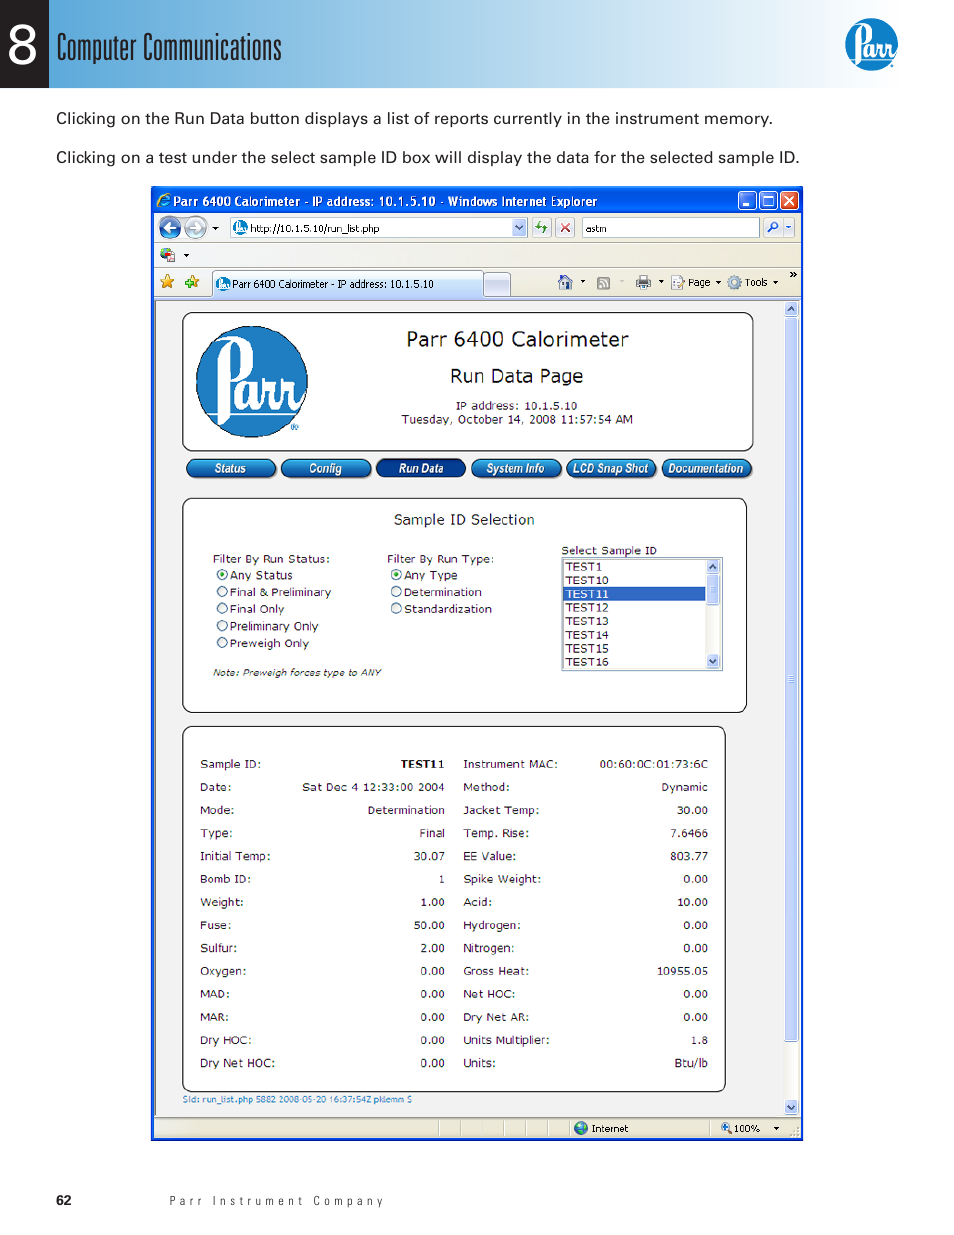Select TEST10 in the sample ID list
Image resolution: width=954 pixels, height=1235 pixels.
click(x=635, y=580)
